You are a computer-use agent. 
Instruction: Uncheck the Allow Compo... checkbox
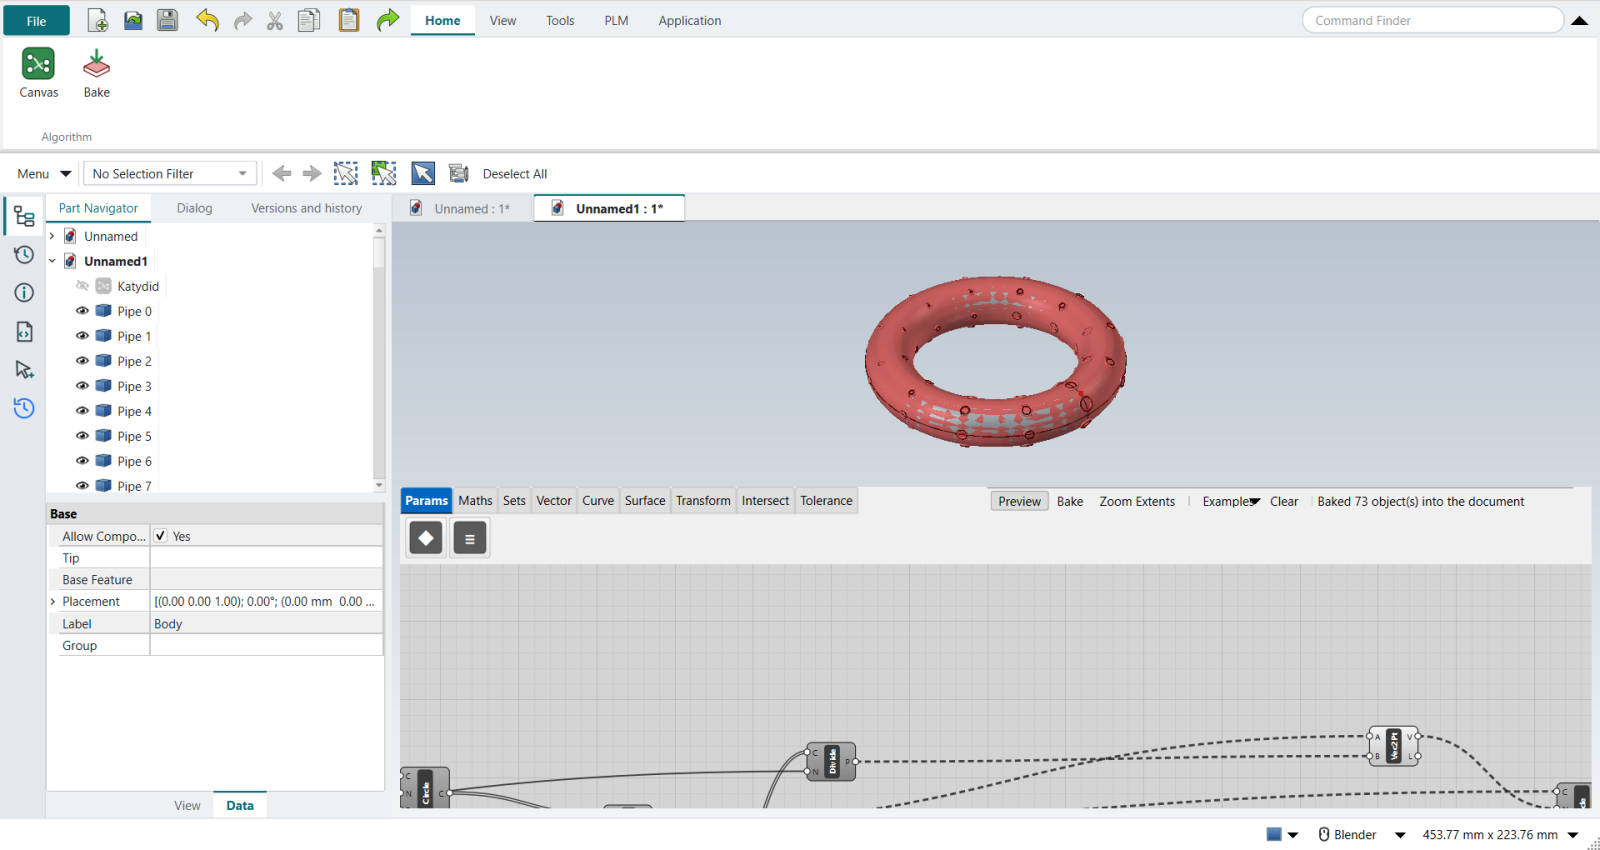(x=160, y=536)
